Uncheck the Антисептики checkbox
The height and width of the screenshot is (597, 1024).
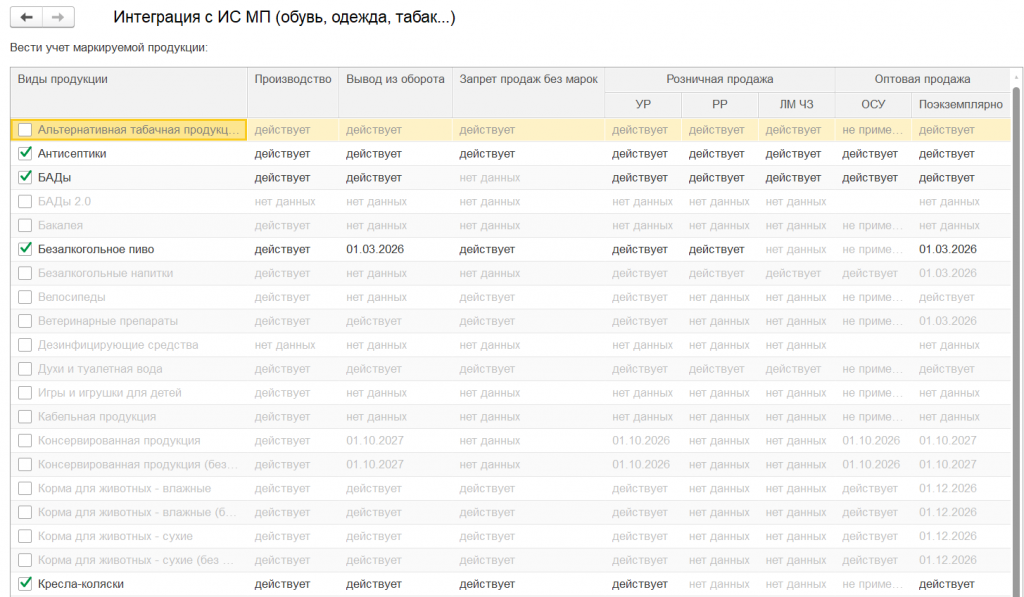(25, 153)
